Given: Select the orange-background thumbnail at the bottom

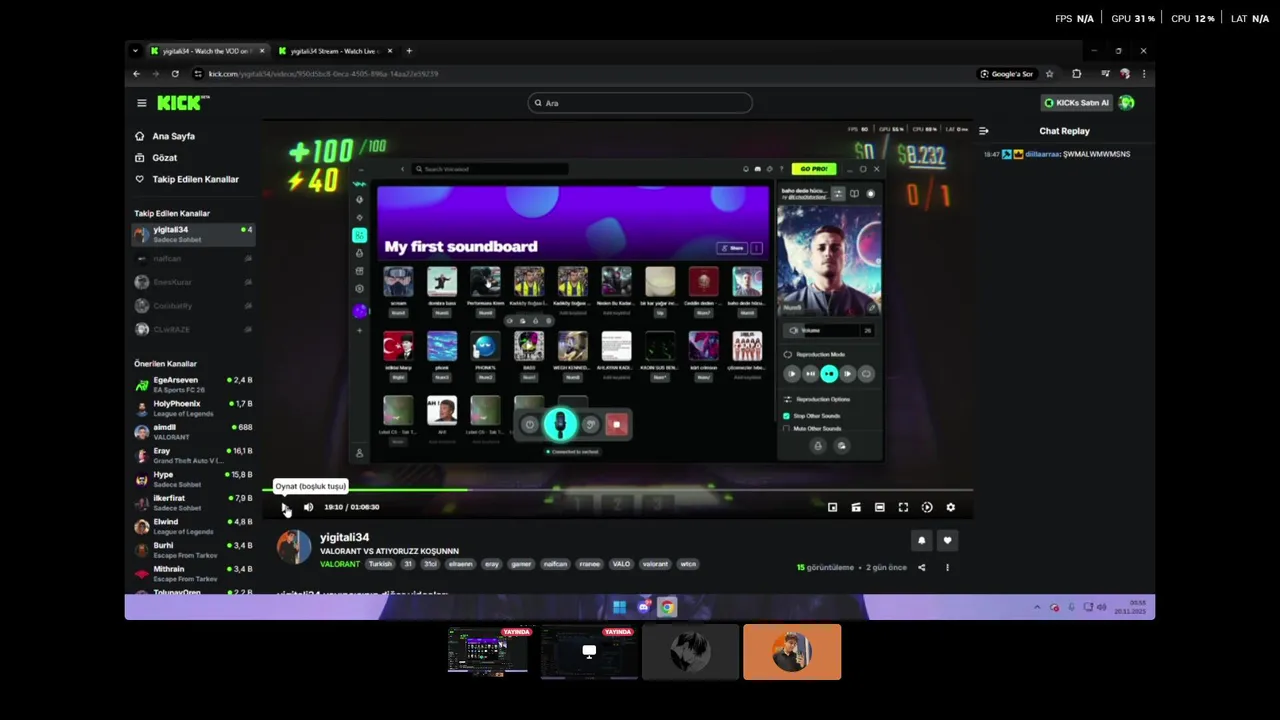Looking at the screenshot, I should click(x=792, y=652).
